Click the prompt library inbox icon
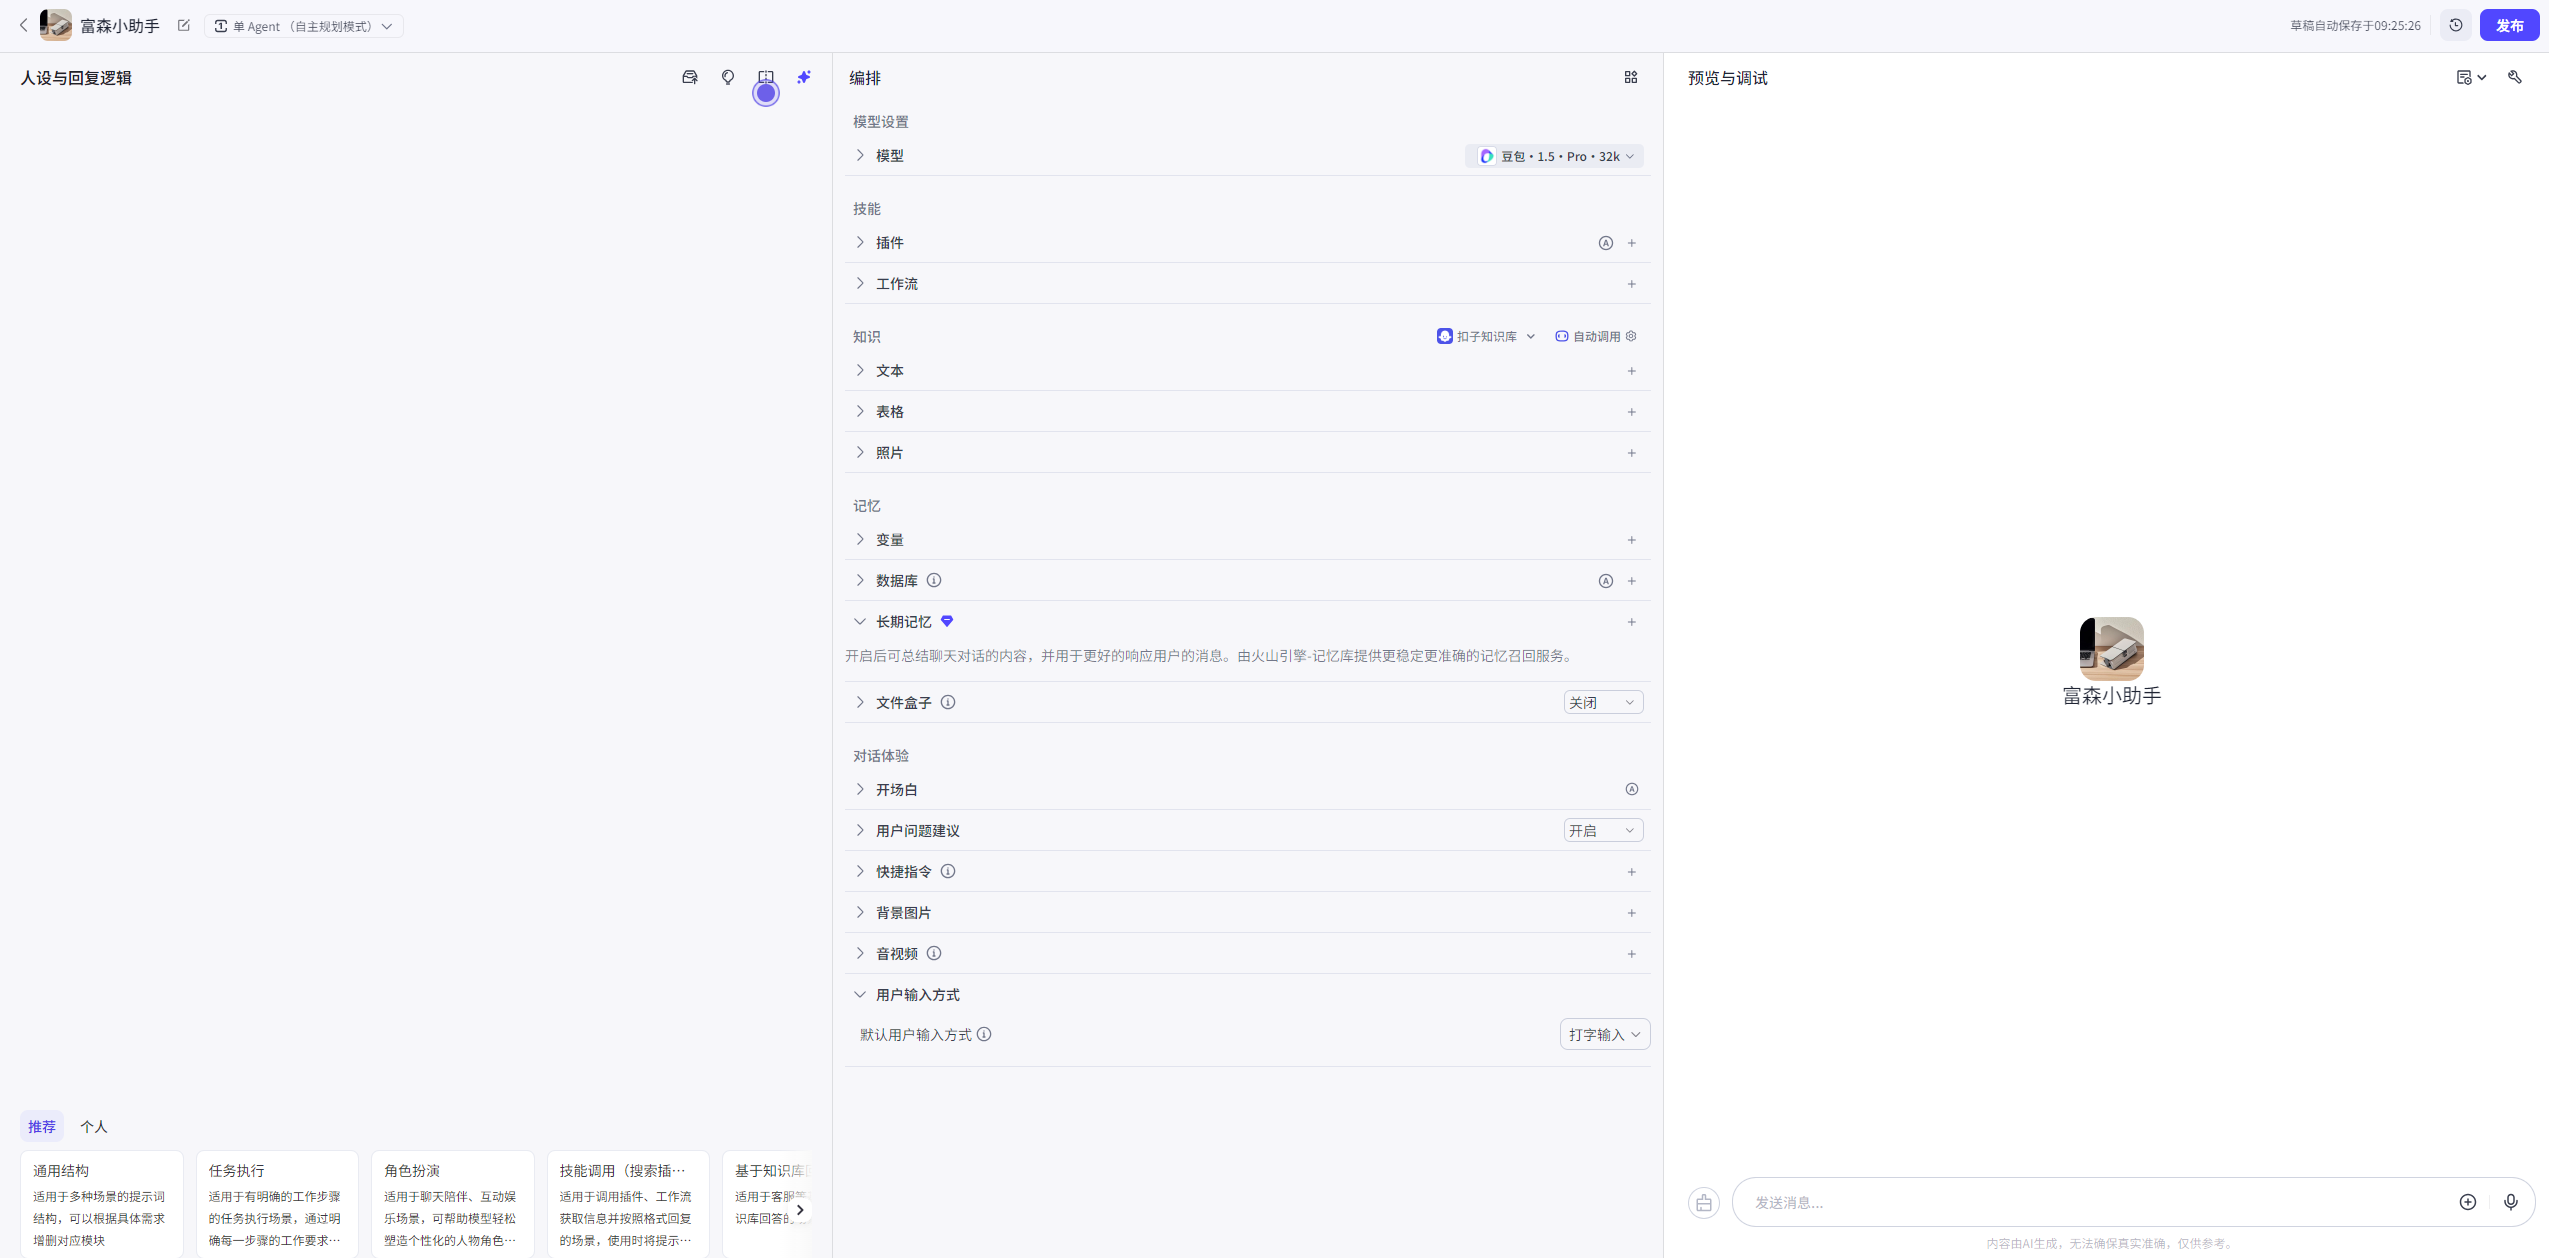2549x1258 pixels. pos(689,77)
